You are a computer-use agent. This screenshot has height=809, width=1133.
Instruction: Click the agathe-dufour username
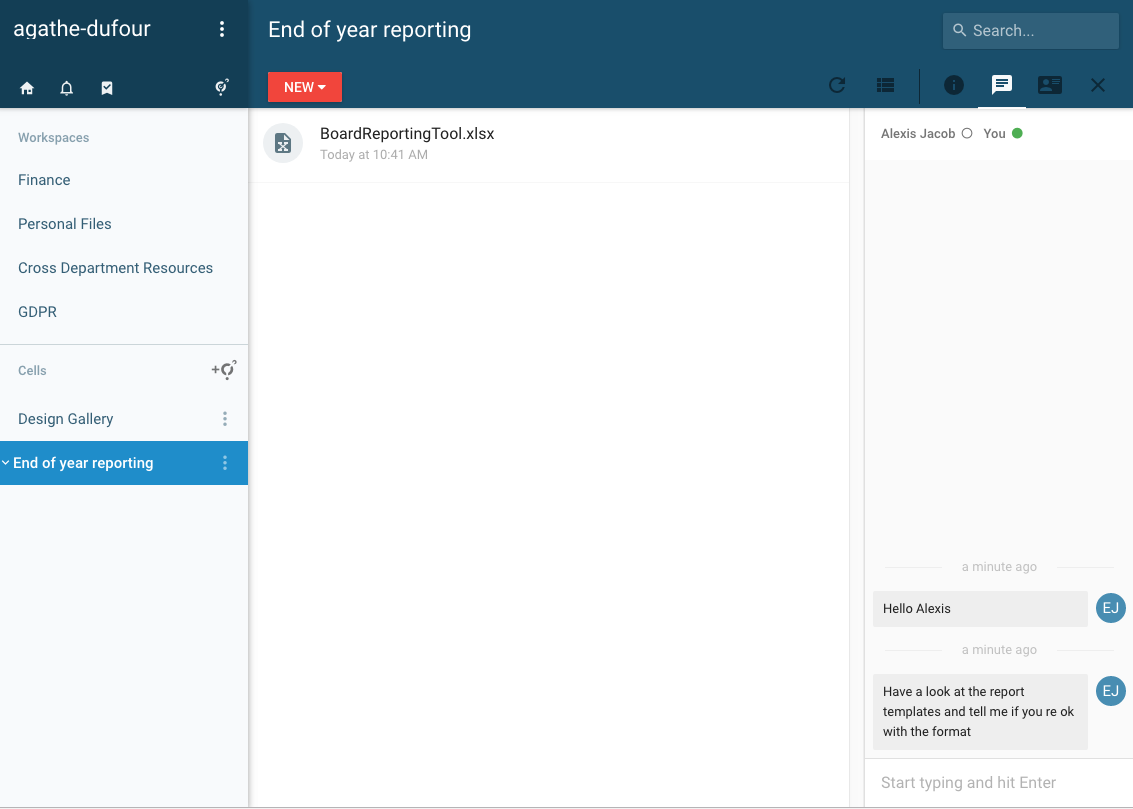[x=82, y=29]
